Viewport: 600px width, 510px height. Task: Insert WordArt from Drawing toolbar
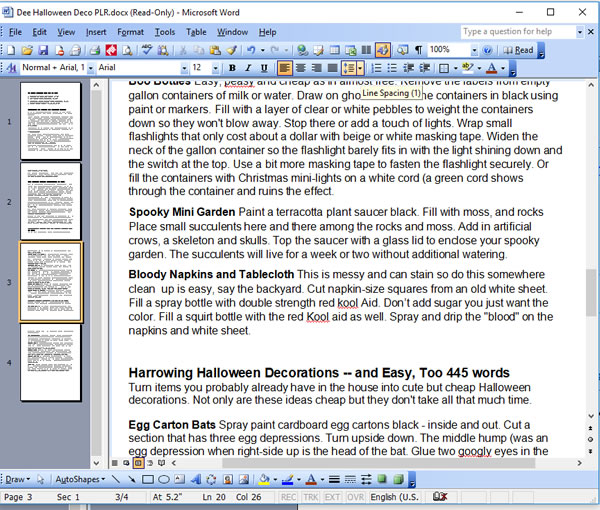[196, 479]
